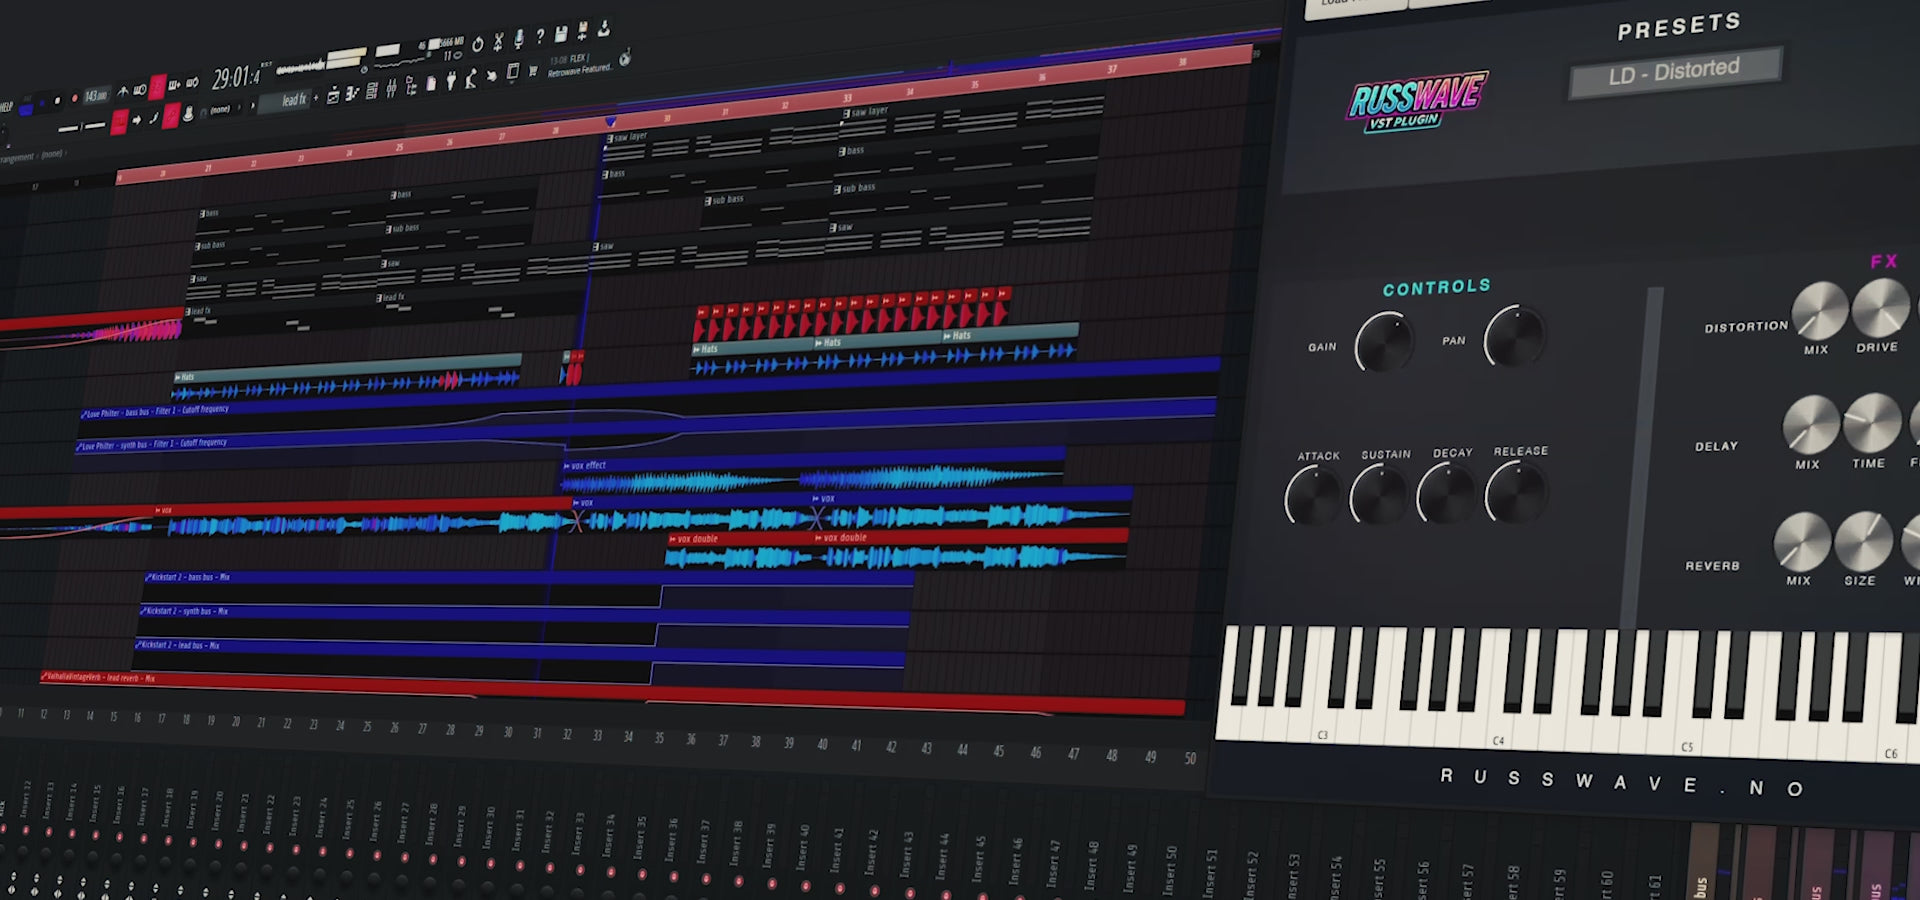Open help via question mark icon
Viewport: 1920px width, 900px height.
(540, 36)
